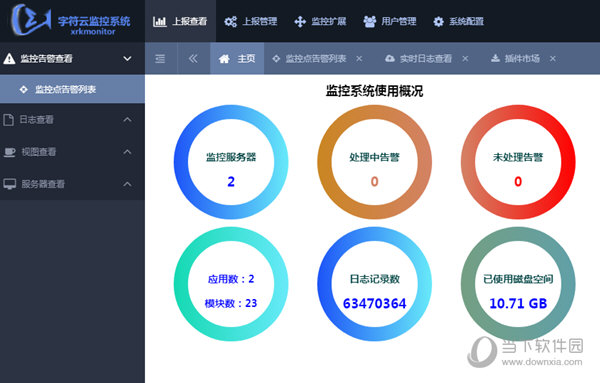Click the 10.71 GB disk value
600x383 pixels.
coord(518,303)
